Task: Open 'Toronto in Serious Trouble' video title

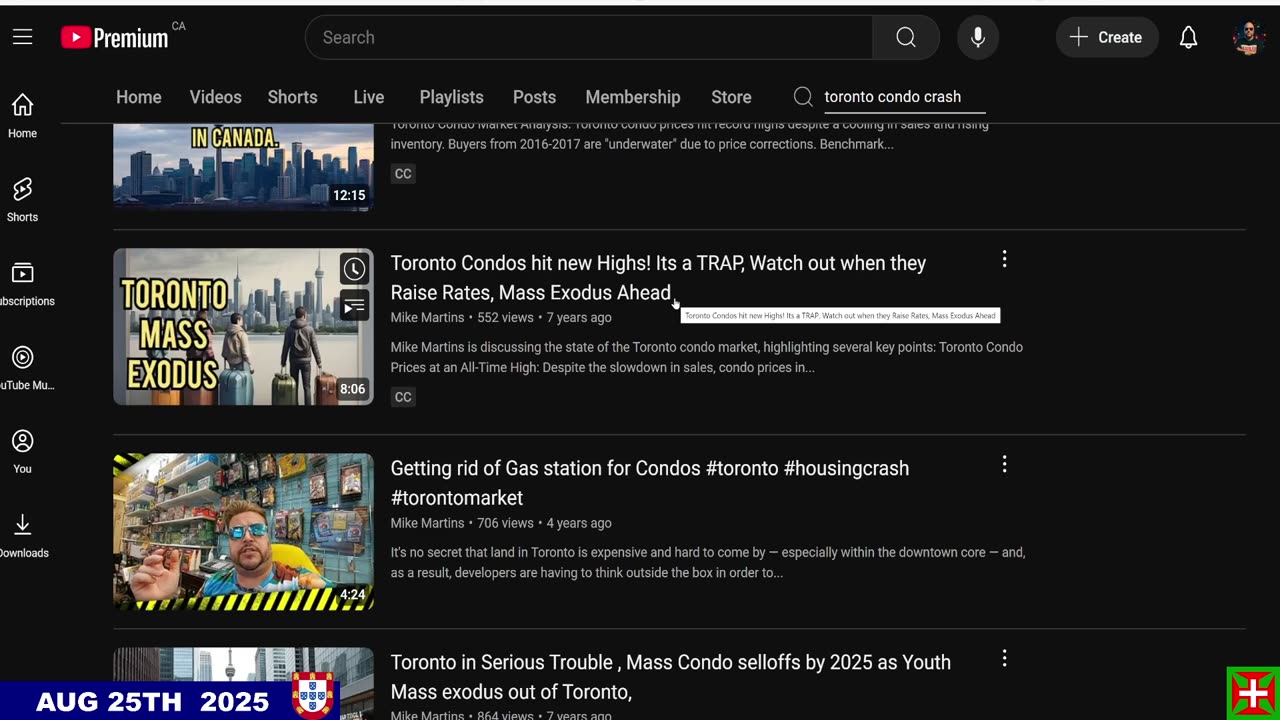Action: (x=670, y=677)
